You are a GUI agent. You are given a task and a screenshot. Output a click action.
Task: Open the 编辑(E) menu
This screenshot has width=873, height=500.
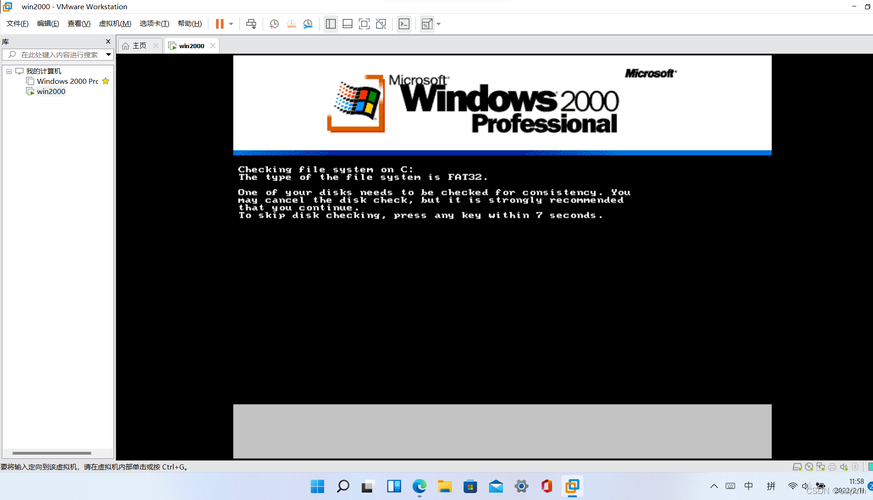point(48,24)
